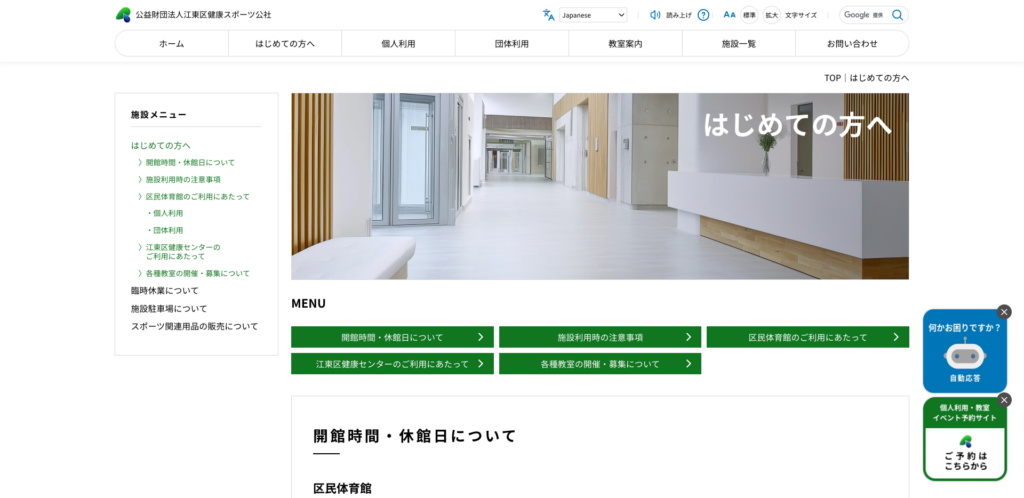1024x498 pixels.
Task: Open sidebar item スポーツ関連用品の販売について
Action: point(195,326)
